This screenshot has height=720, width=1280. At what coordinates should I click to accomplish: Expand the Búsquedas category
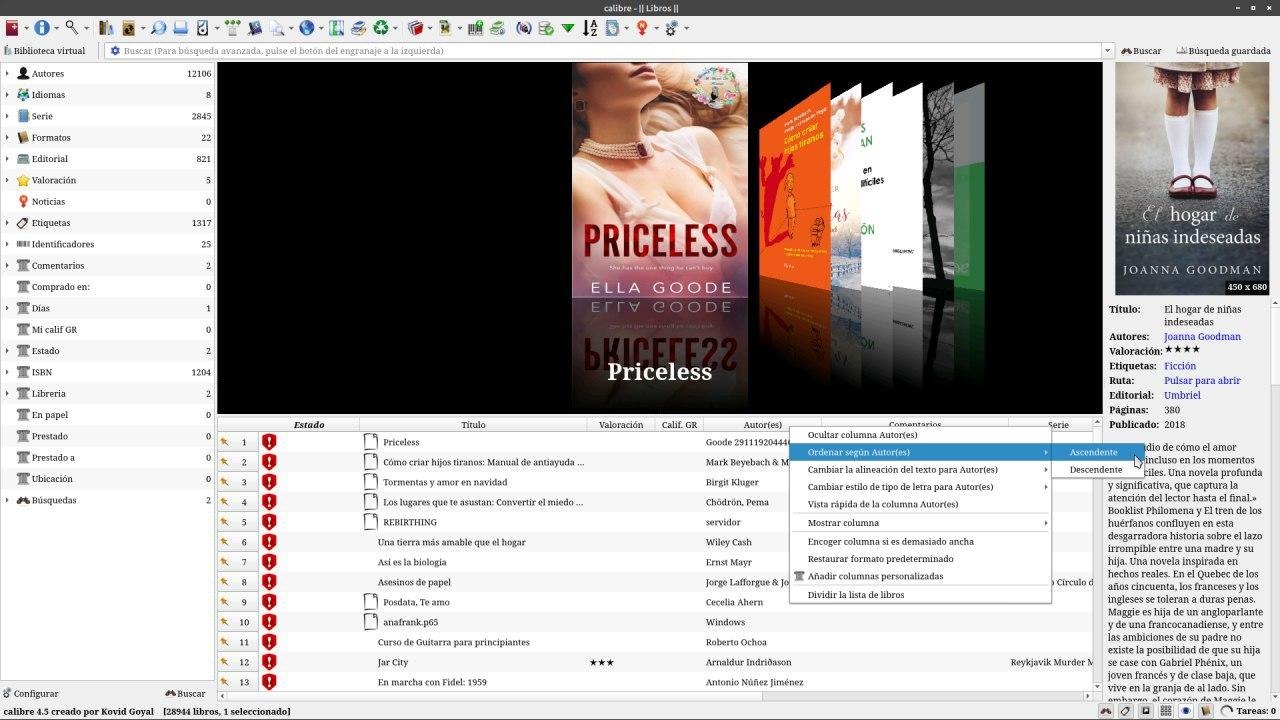coord(7,500)
